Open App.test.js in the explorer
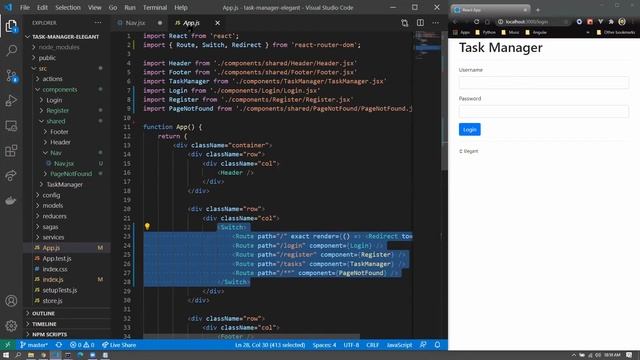This screenshot has width=640, height=360. [x=57, y=258]
